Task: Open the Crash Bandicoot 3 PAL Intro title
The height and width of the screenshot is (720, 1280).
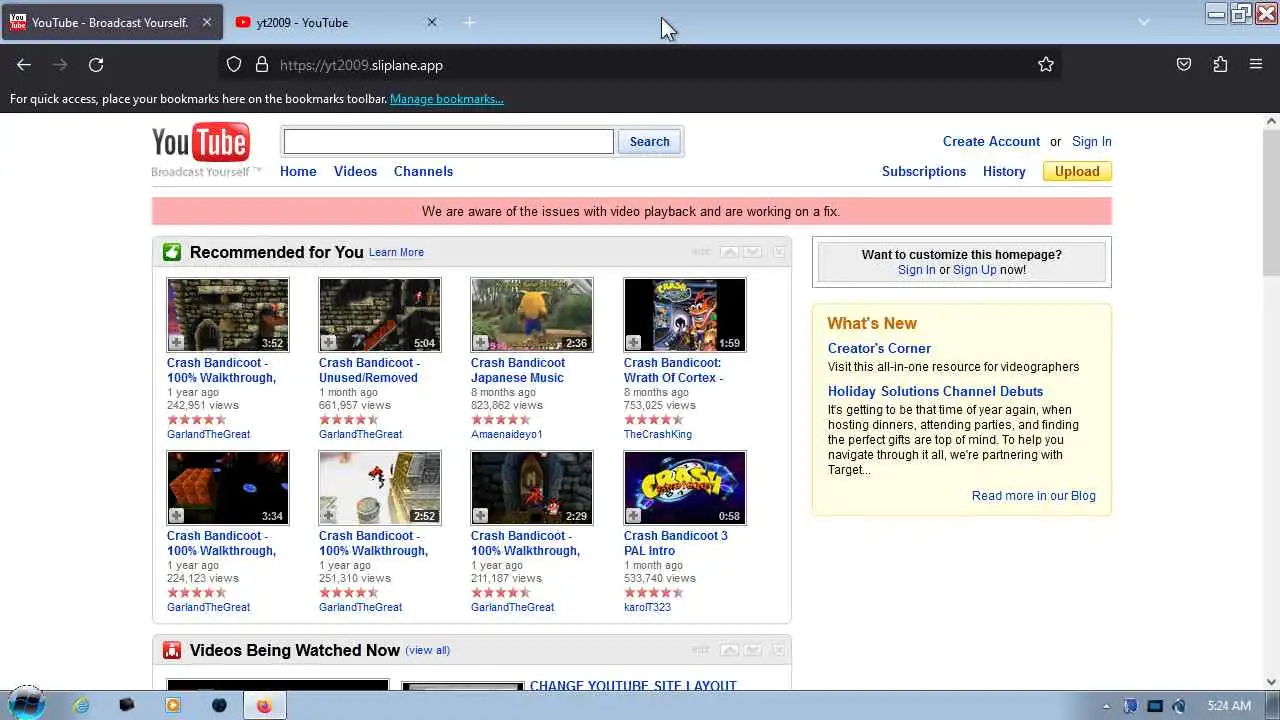Action: point(676,543)
